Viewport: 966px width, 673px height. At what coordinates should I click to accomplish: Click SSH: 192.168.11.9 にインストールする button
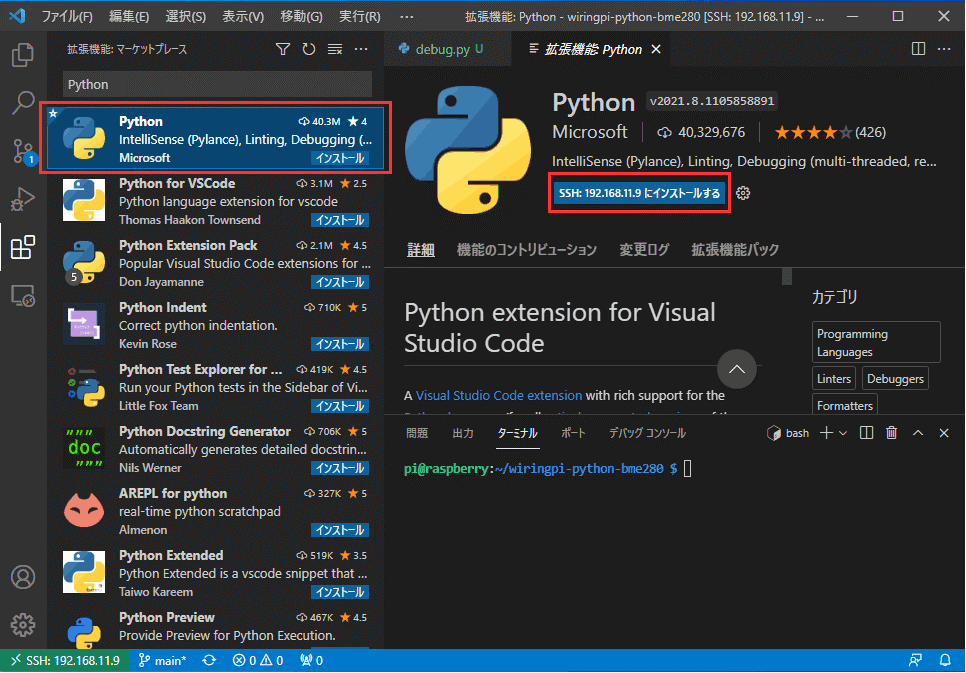click(x=639, y=194)
